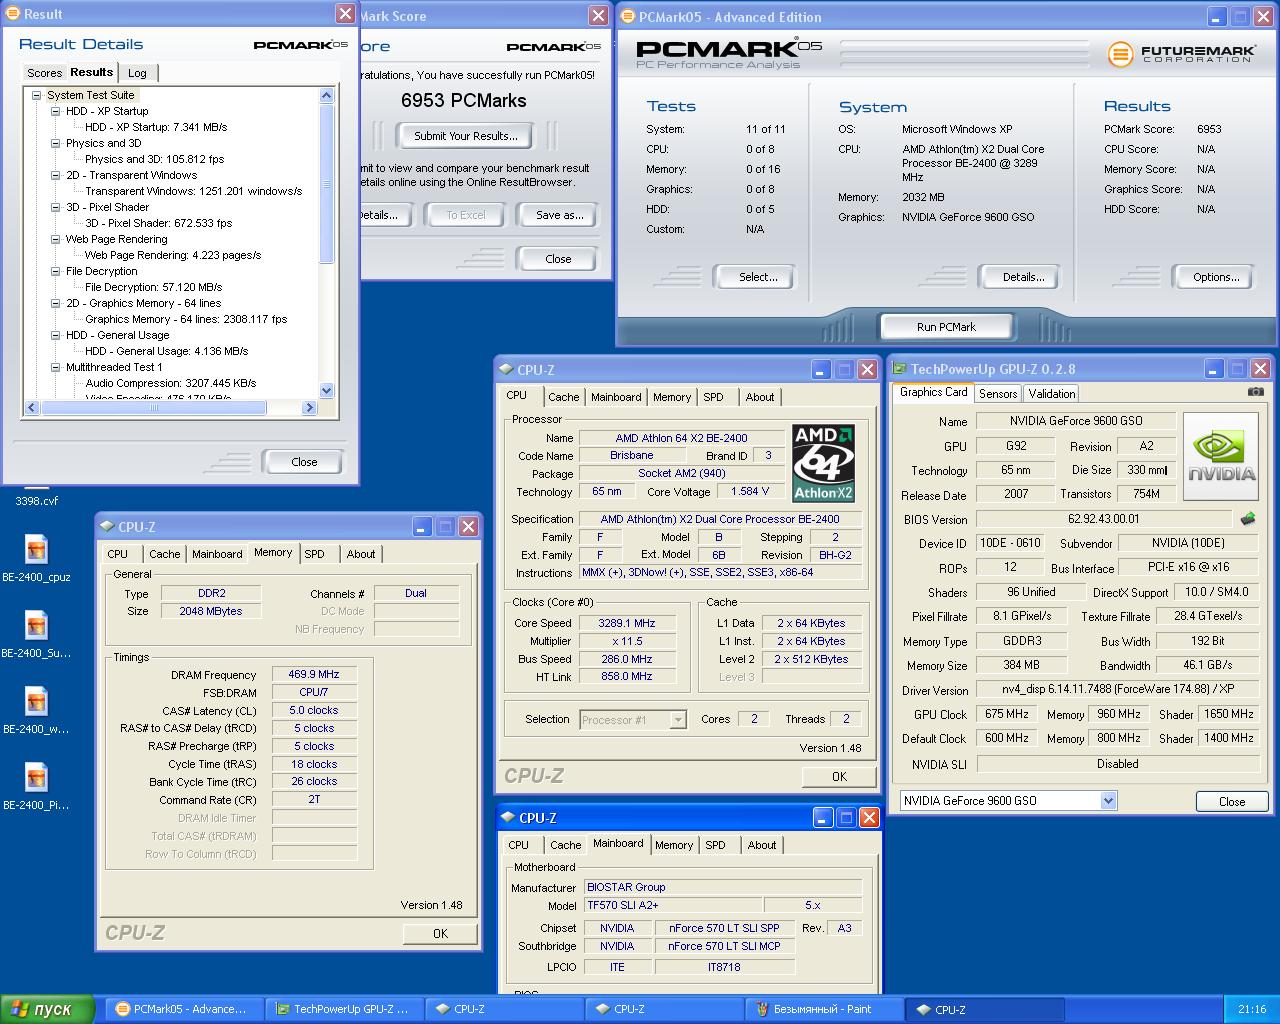1280x1024 pixels.
Task: Click BIOS save chip icon in GPU-Z
Action: pos(1248,519)
